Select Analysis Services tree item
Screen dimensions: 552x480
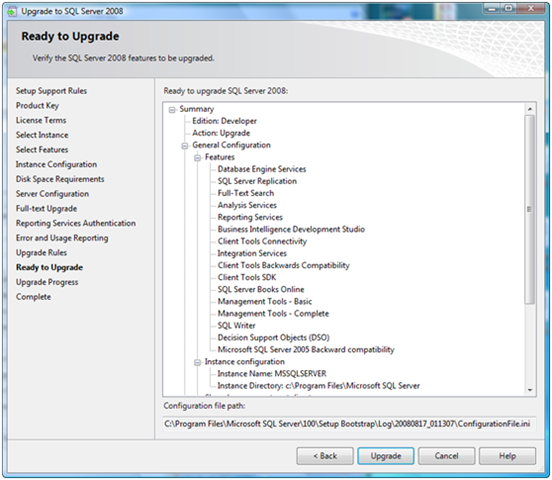(247, 205)
